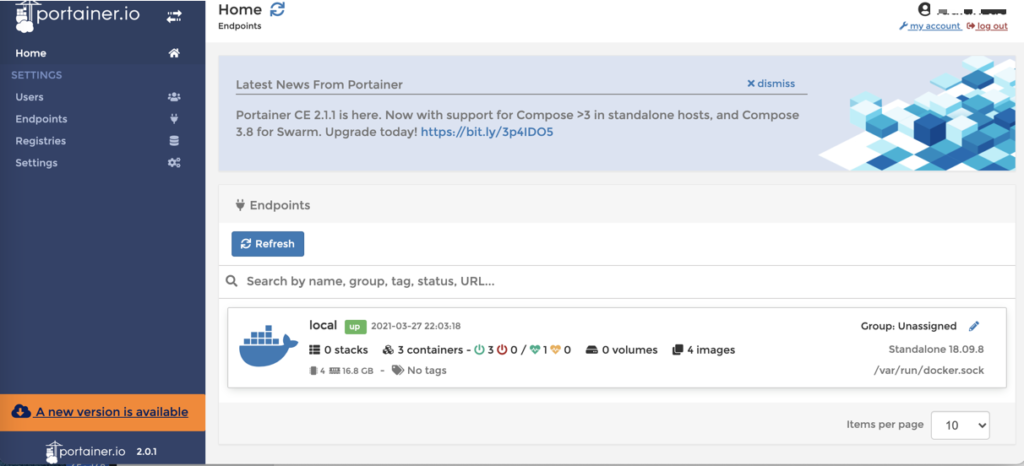Viewport: 1024px width, 466px height.
Task: Click 'Latest News From Portainer' heading
Action: click(x=319, y=85)
